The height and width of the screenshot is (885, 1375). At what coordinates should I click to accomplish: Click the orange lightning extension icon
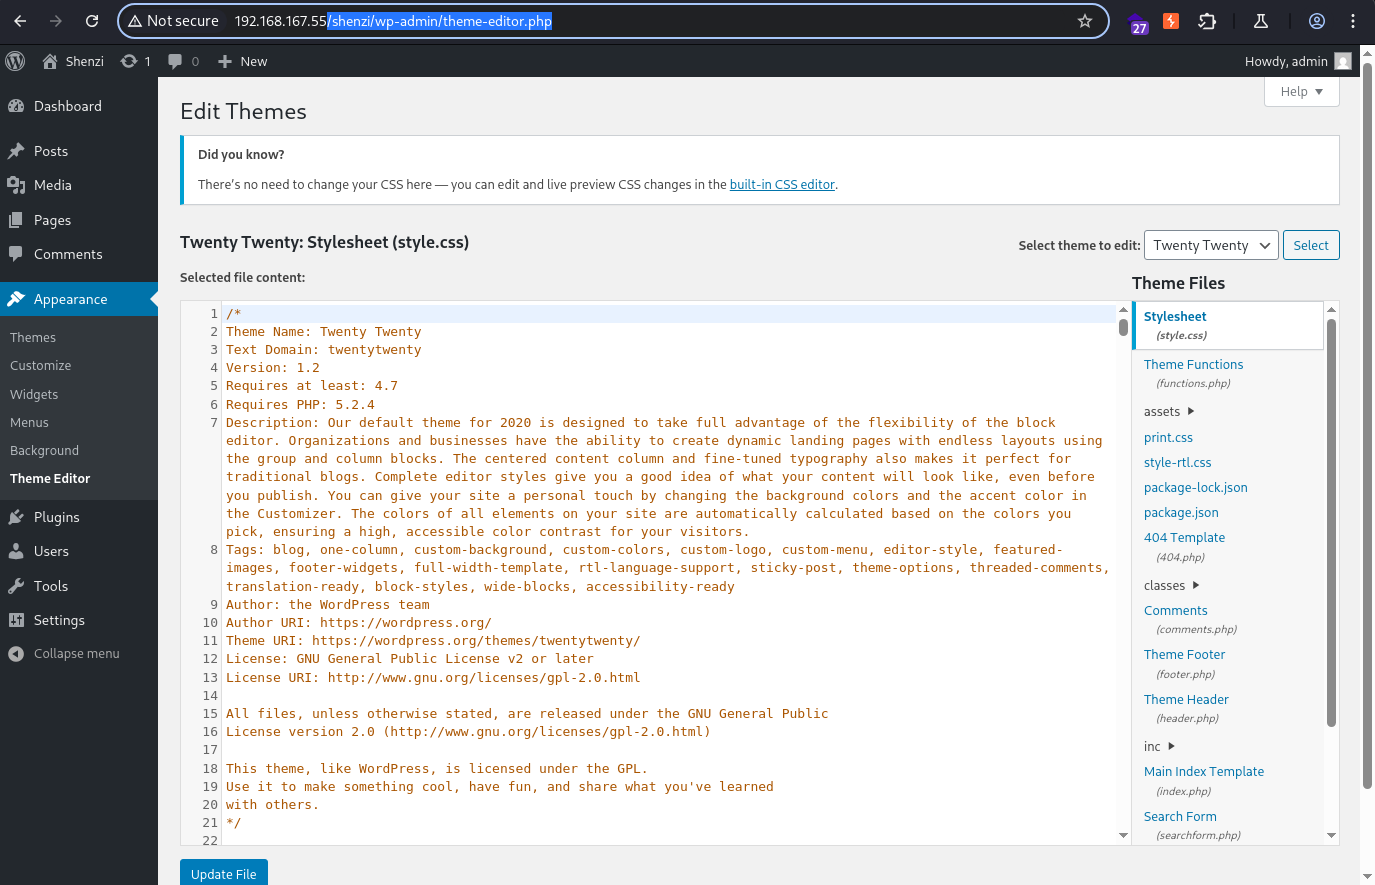click(1171, 21)
